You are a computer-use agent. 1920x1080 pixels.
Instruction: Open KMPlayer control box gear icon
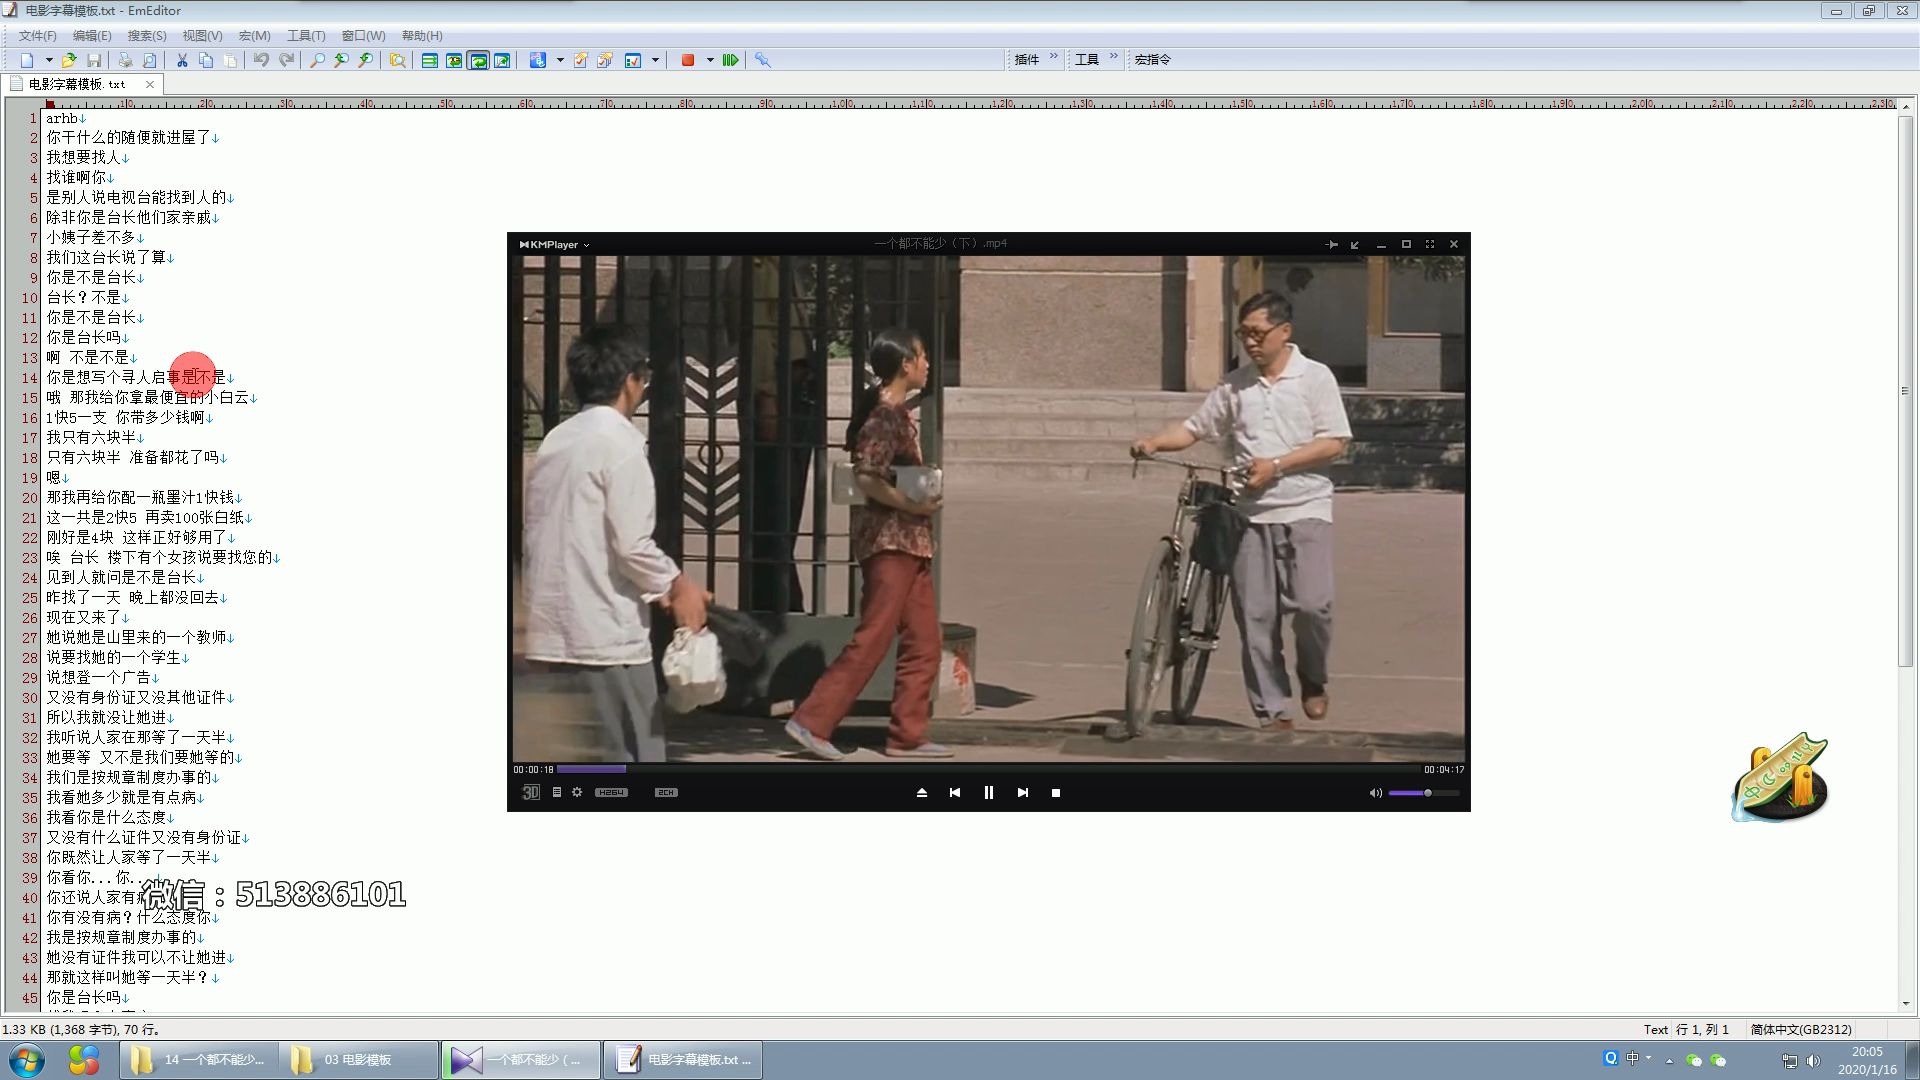tap(577, 792)
